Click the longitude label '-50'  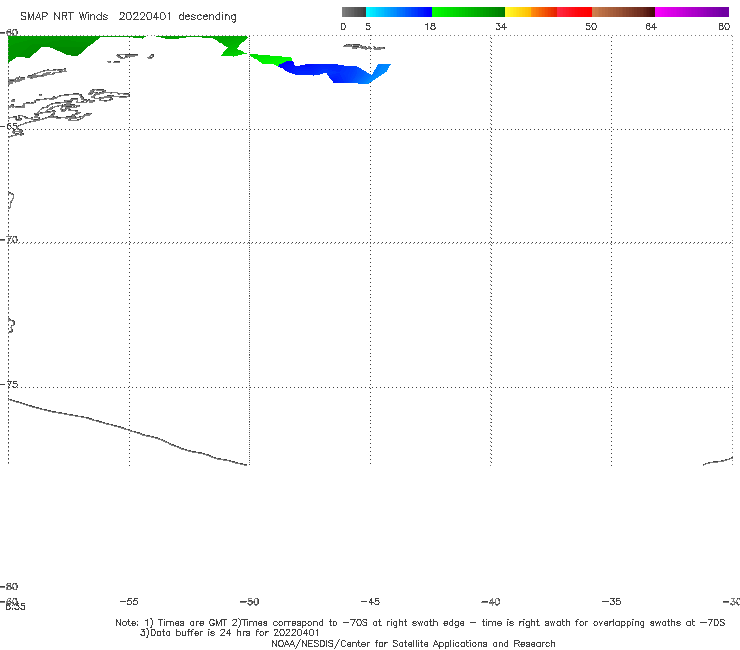tap(250, 601)
